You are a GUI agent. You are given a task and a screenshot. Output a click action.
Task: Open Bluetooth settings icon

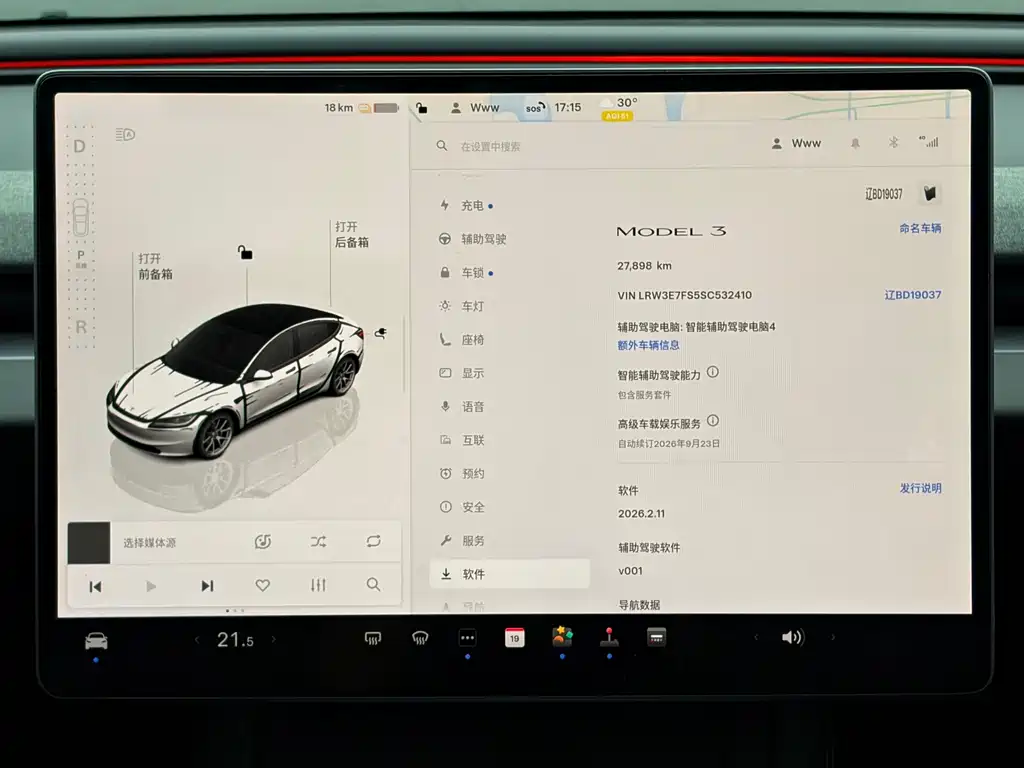click(x=893, y=142)
